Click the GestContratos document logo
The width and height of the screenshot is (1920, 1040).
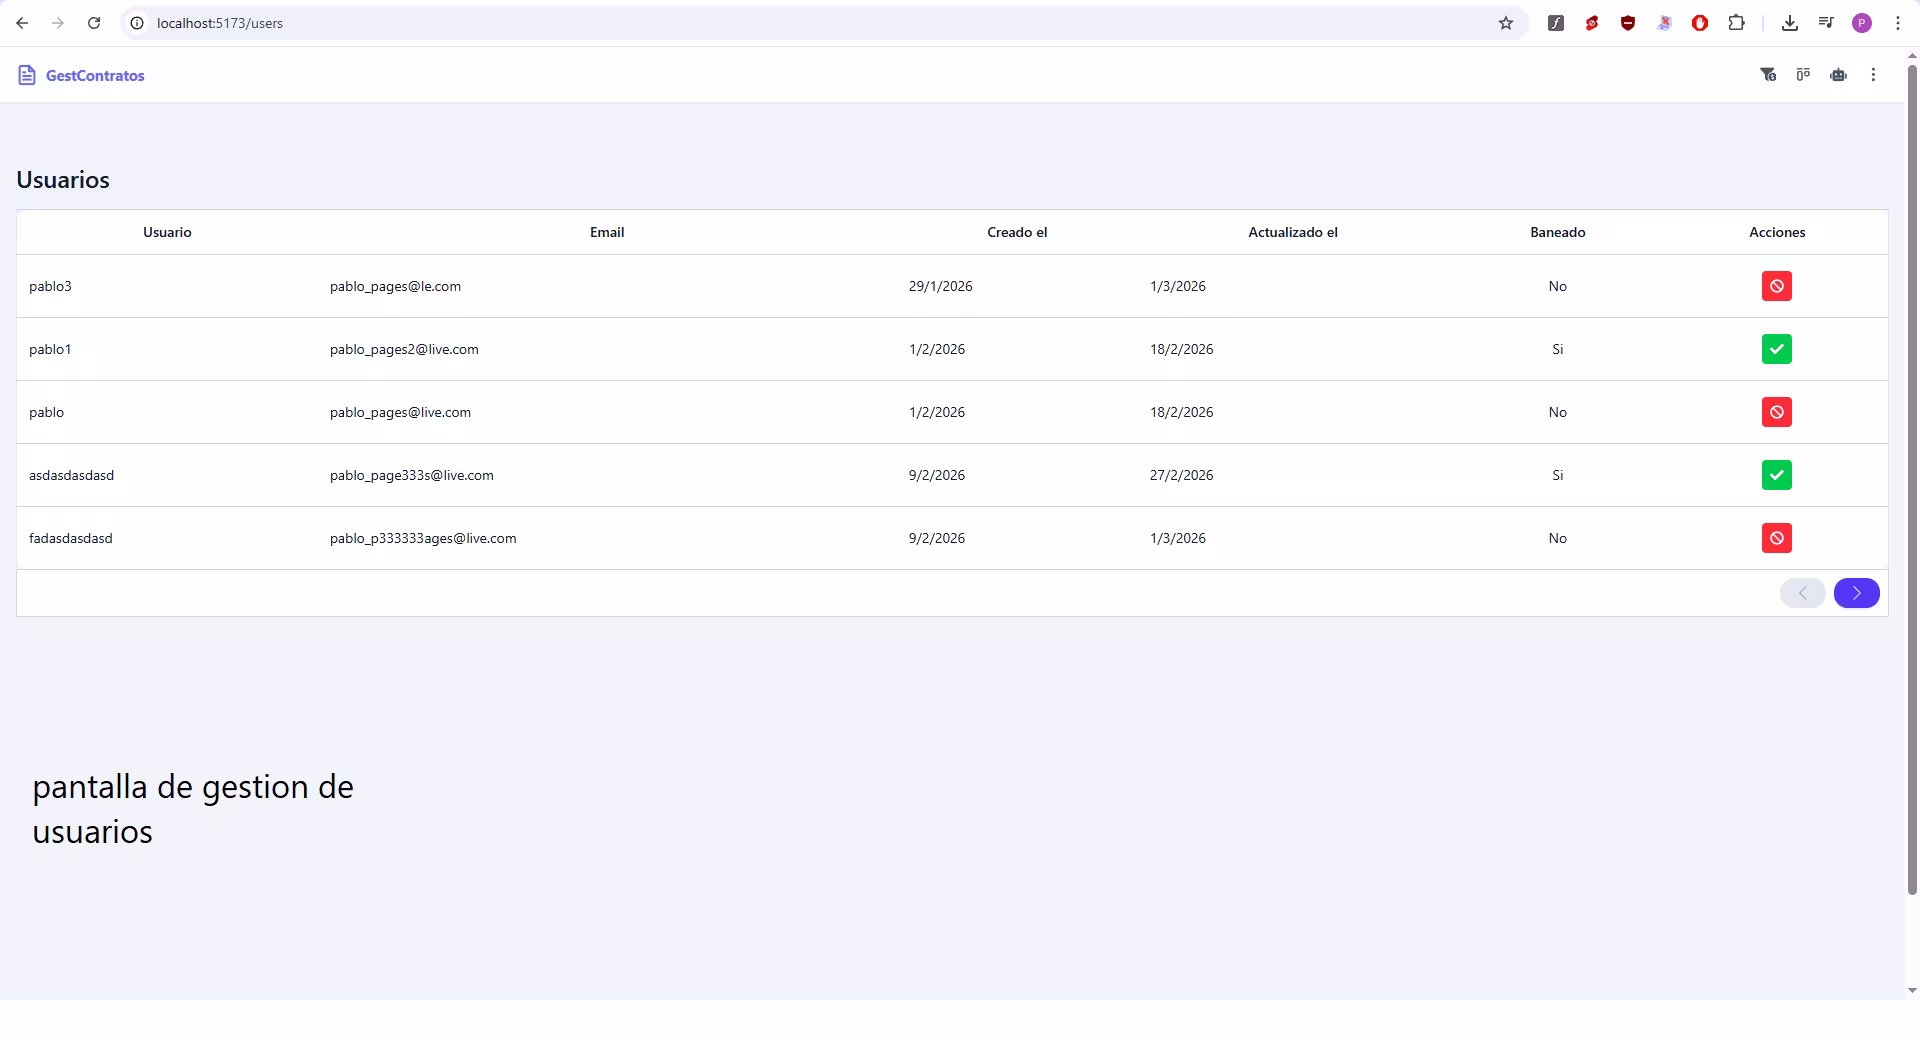click(26, 75)
